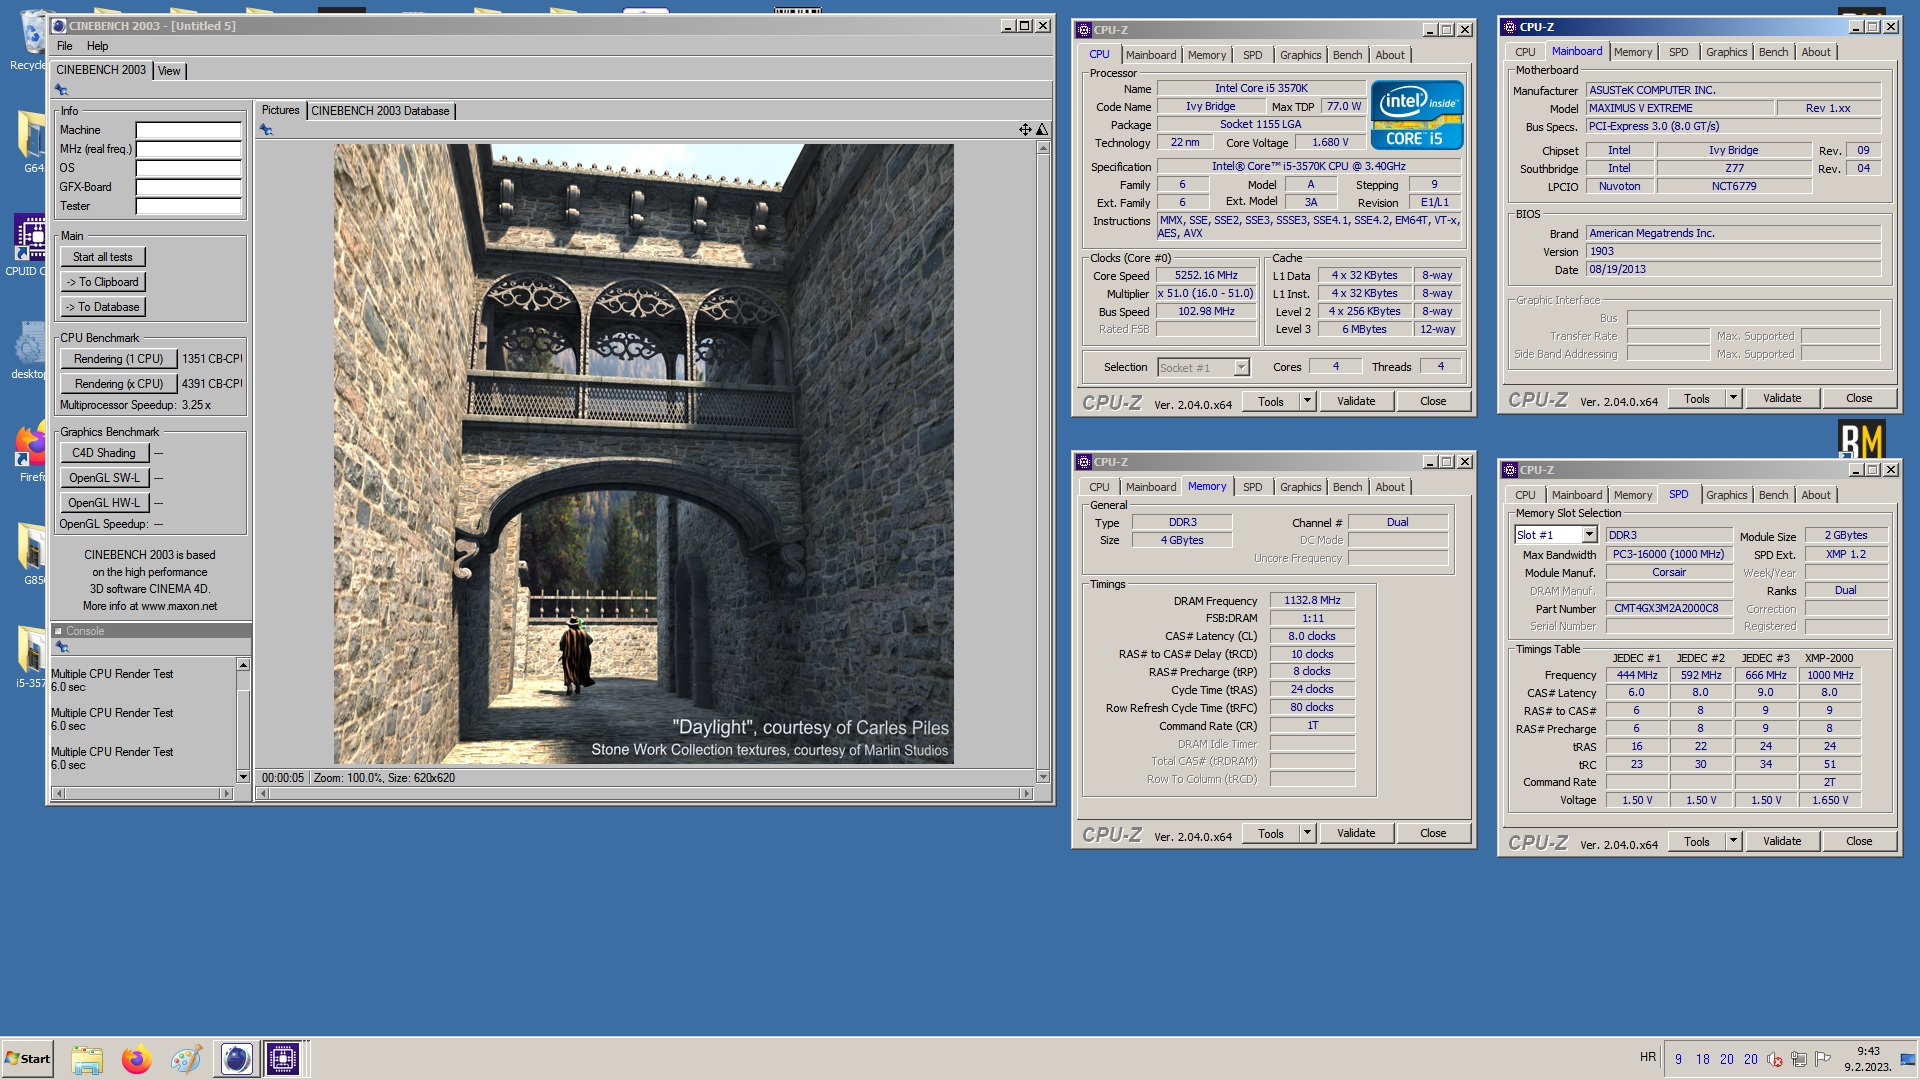Click console scrollbar up arrow
This screenshot has width=1920, height=1080.
tap(243, 665)
